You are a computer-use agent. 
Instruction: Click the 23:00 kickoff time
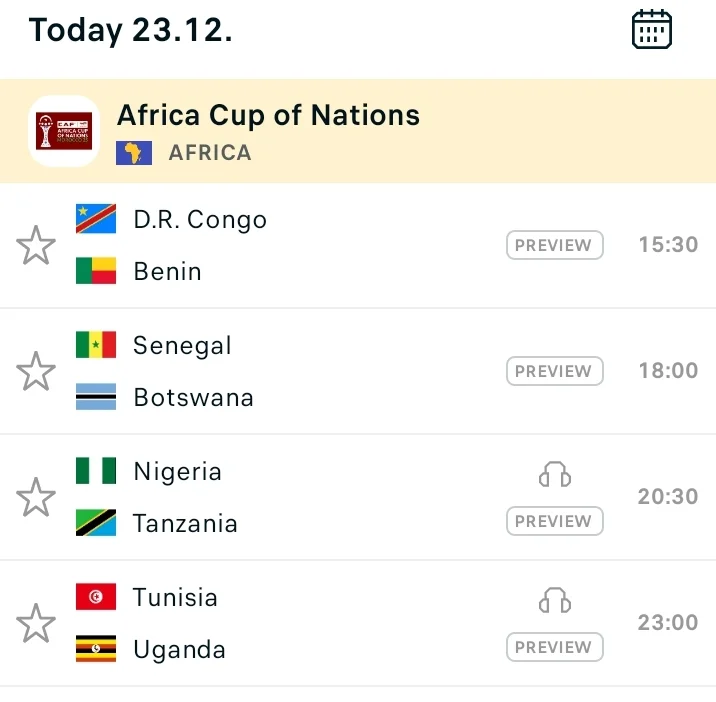668,623
